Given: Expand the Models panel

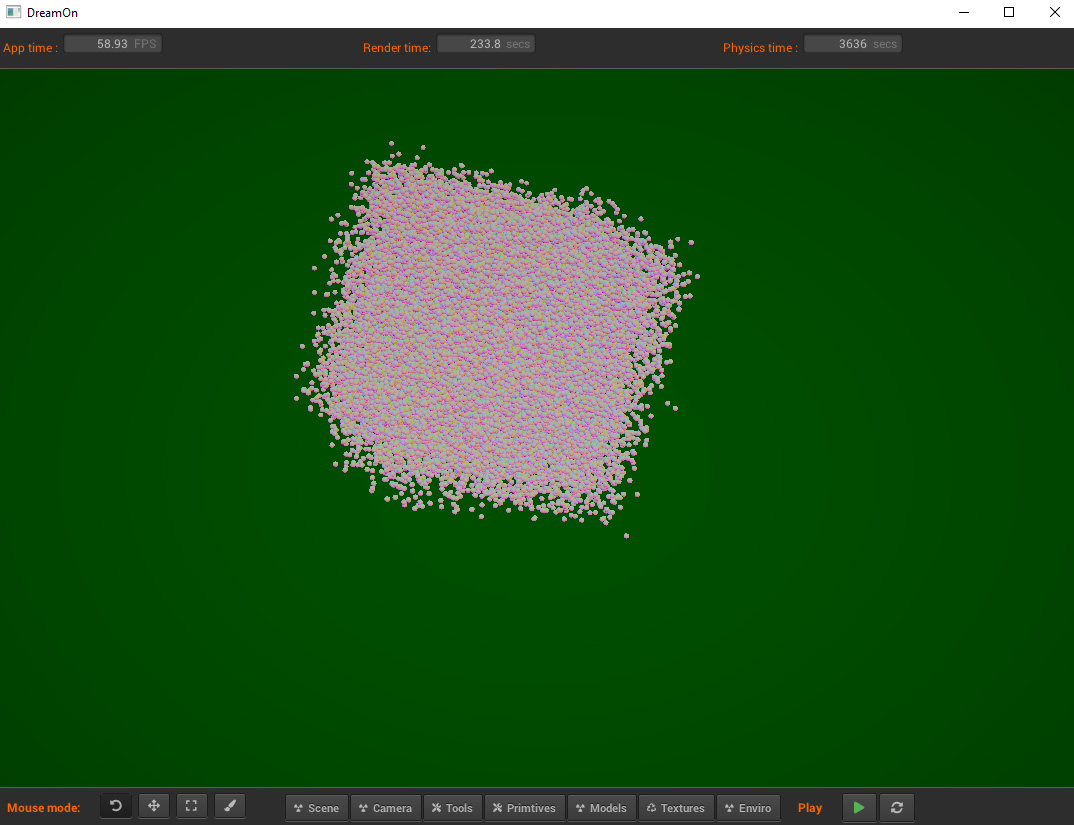Looking at the screenshot, I should pyautogui.click(x=601, y=808).
